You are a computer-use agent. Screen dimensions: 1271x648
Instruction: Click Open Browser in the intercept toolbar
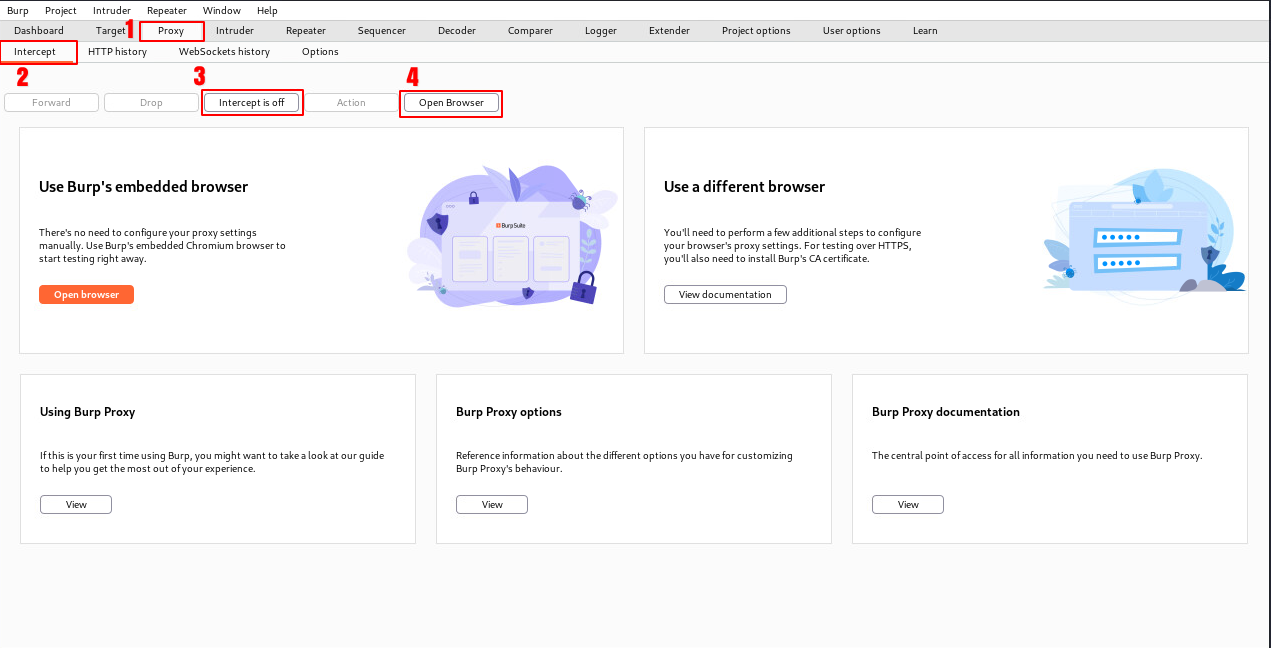tap(451, 103)
